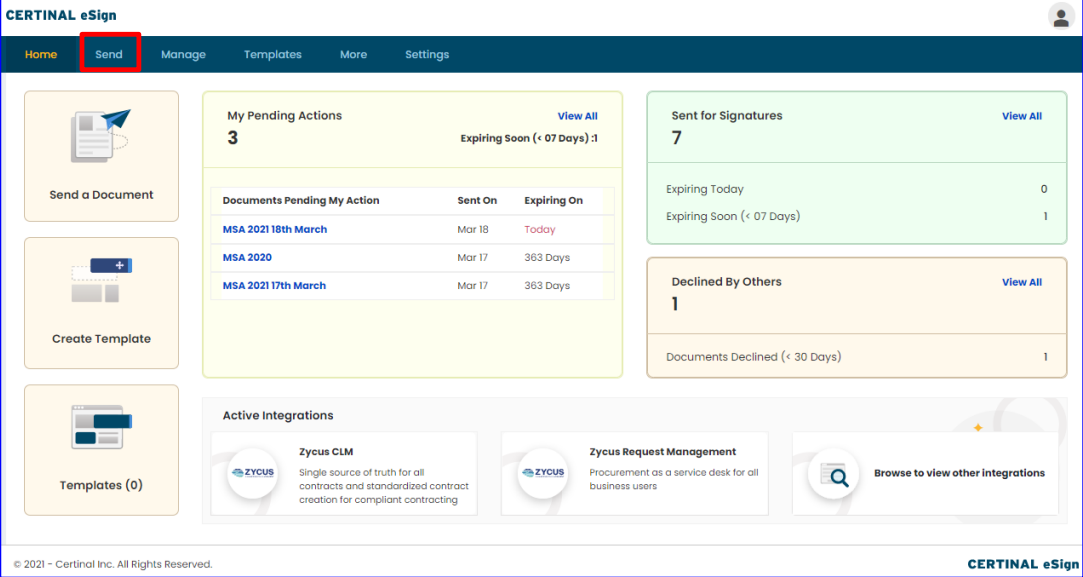View all Sent for Signatures
The width and height of the screenshot is (1083, 577).
1021,116
